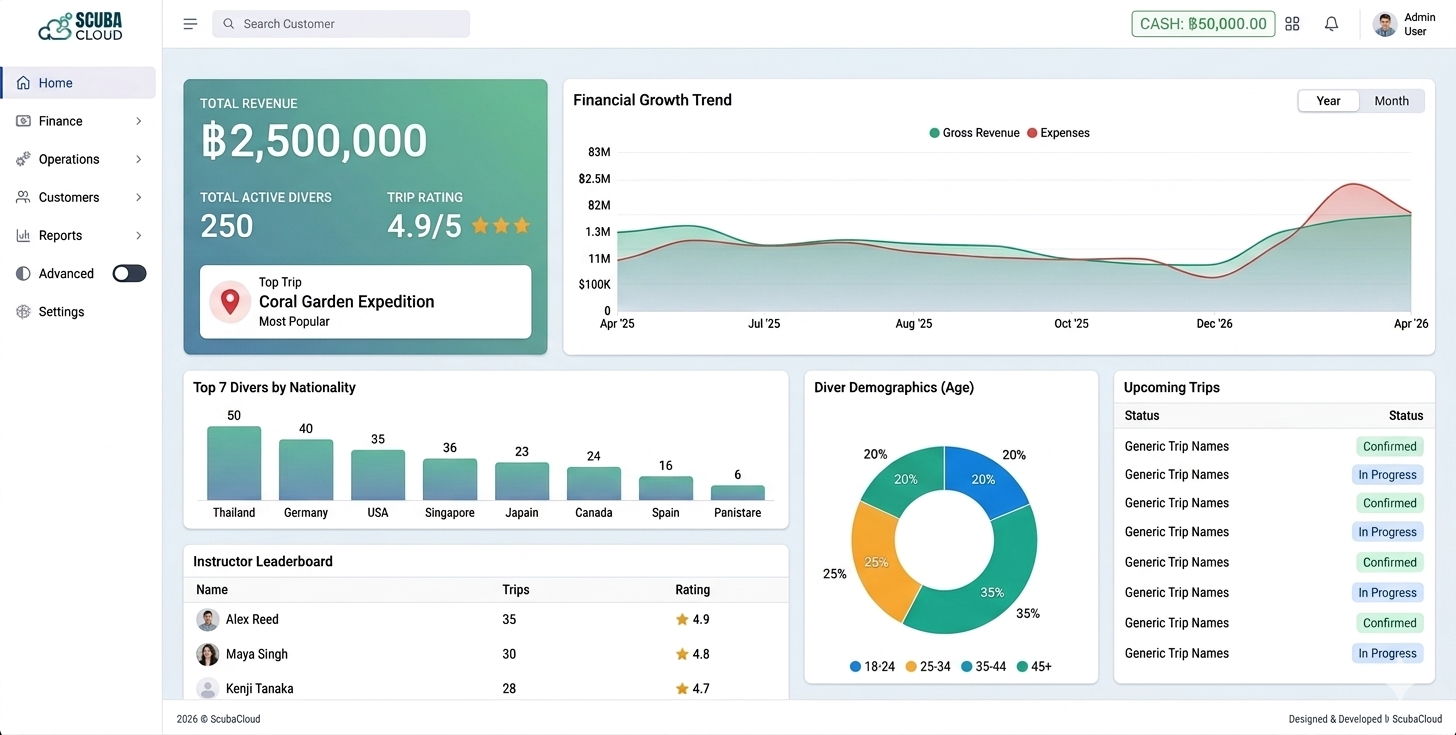The image size is (1456, 735).
Task: Go to Home in sidebar
Action: [79, 83]
